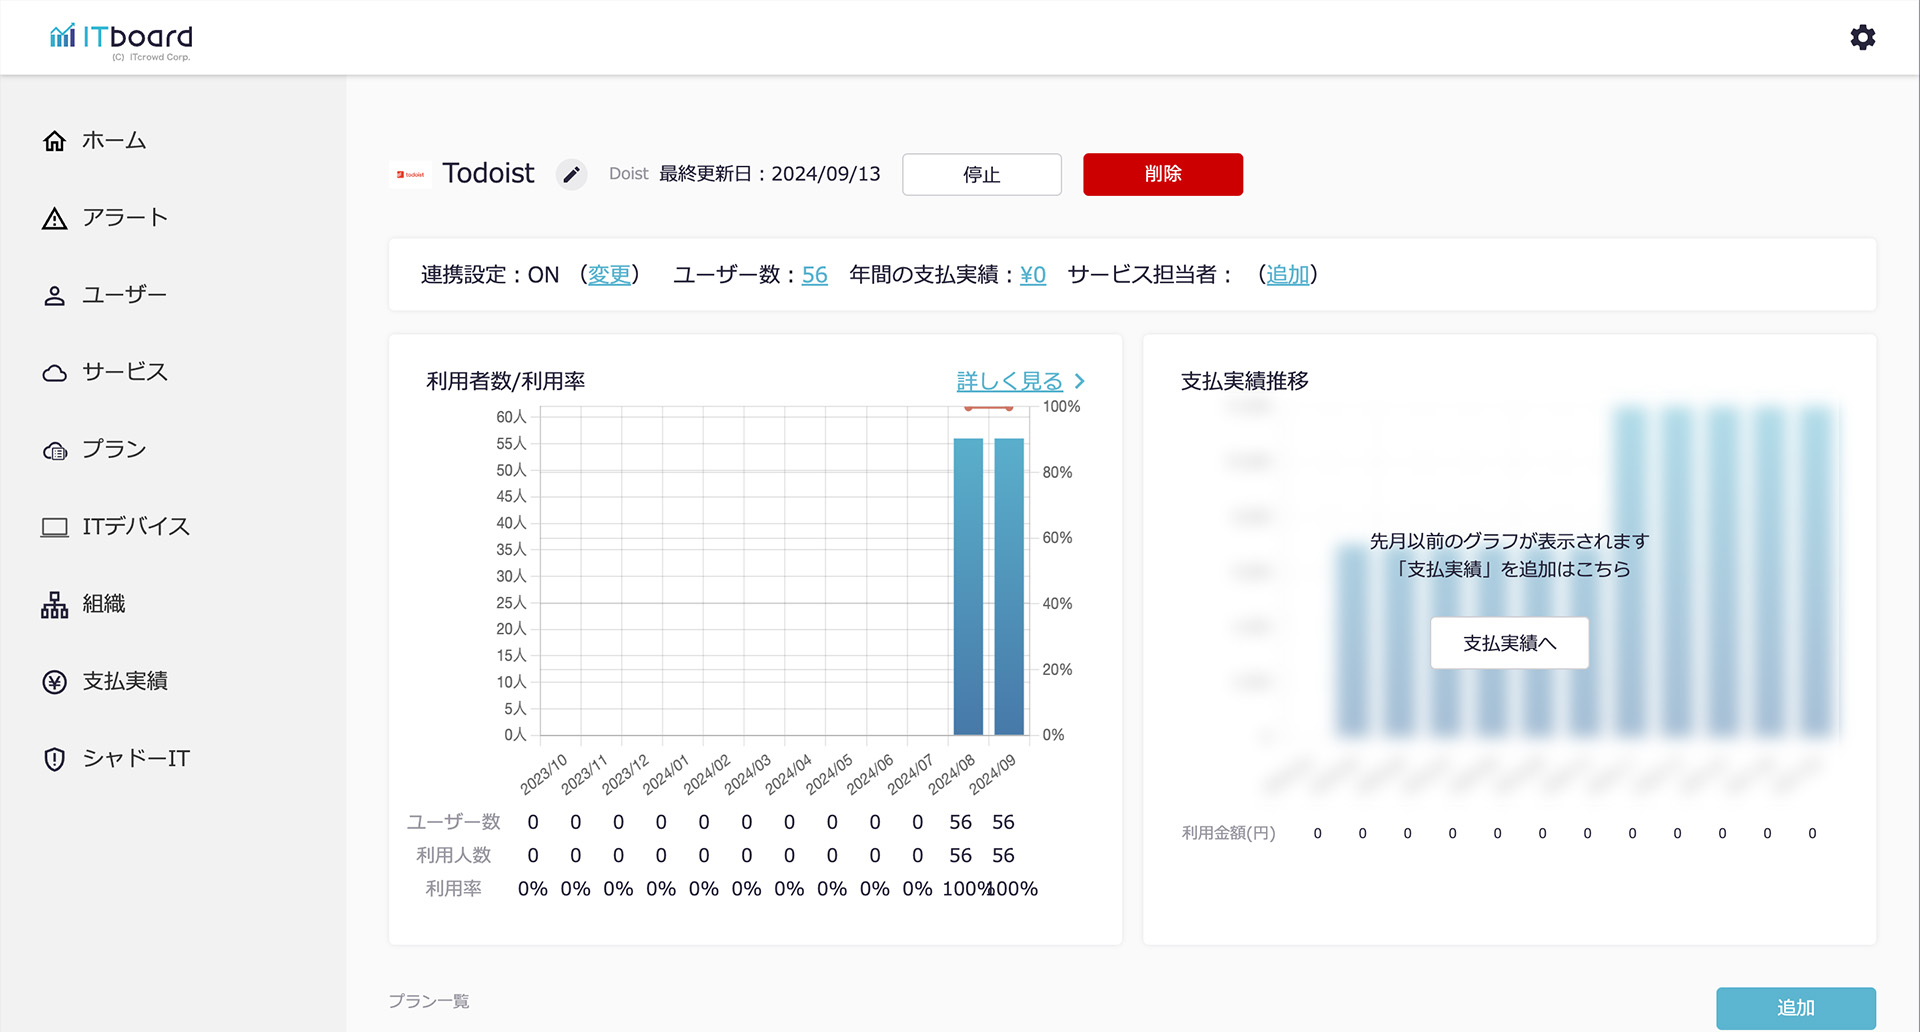Screen dimensions: 1920x1032
Task: Click the user person icon
Action: [55, 296]
